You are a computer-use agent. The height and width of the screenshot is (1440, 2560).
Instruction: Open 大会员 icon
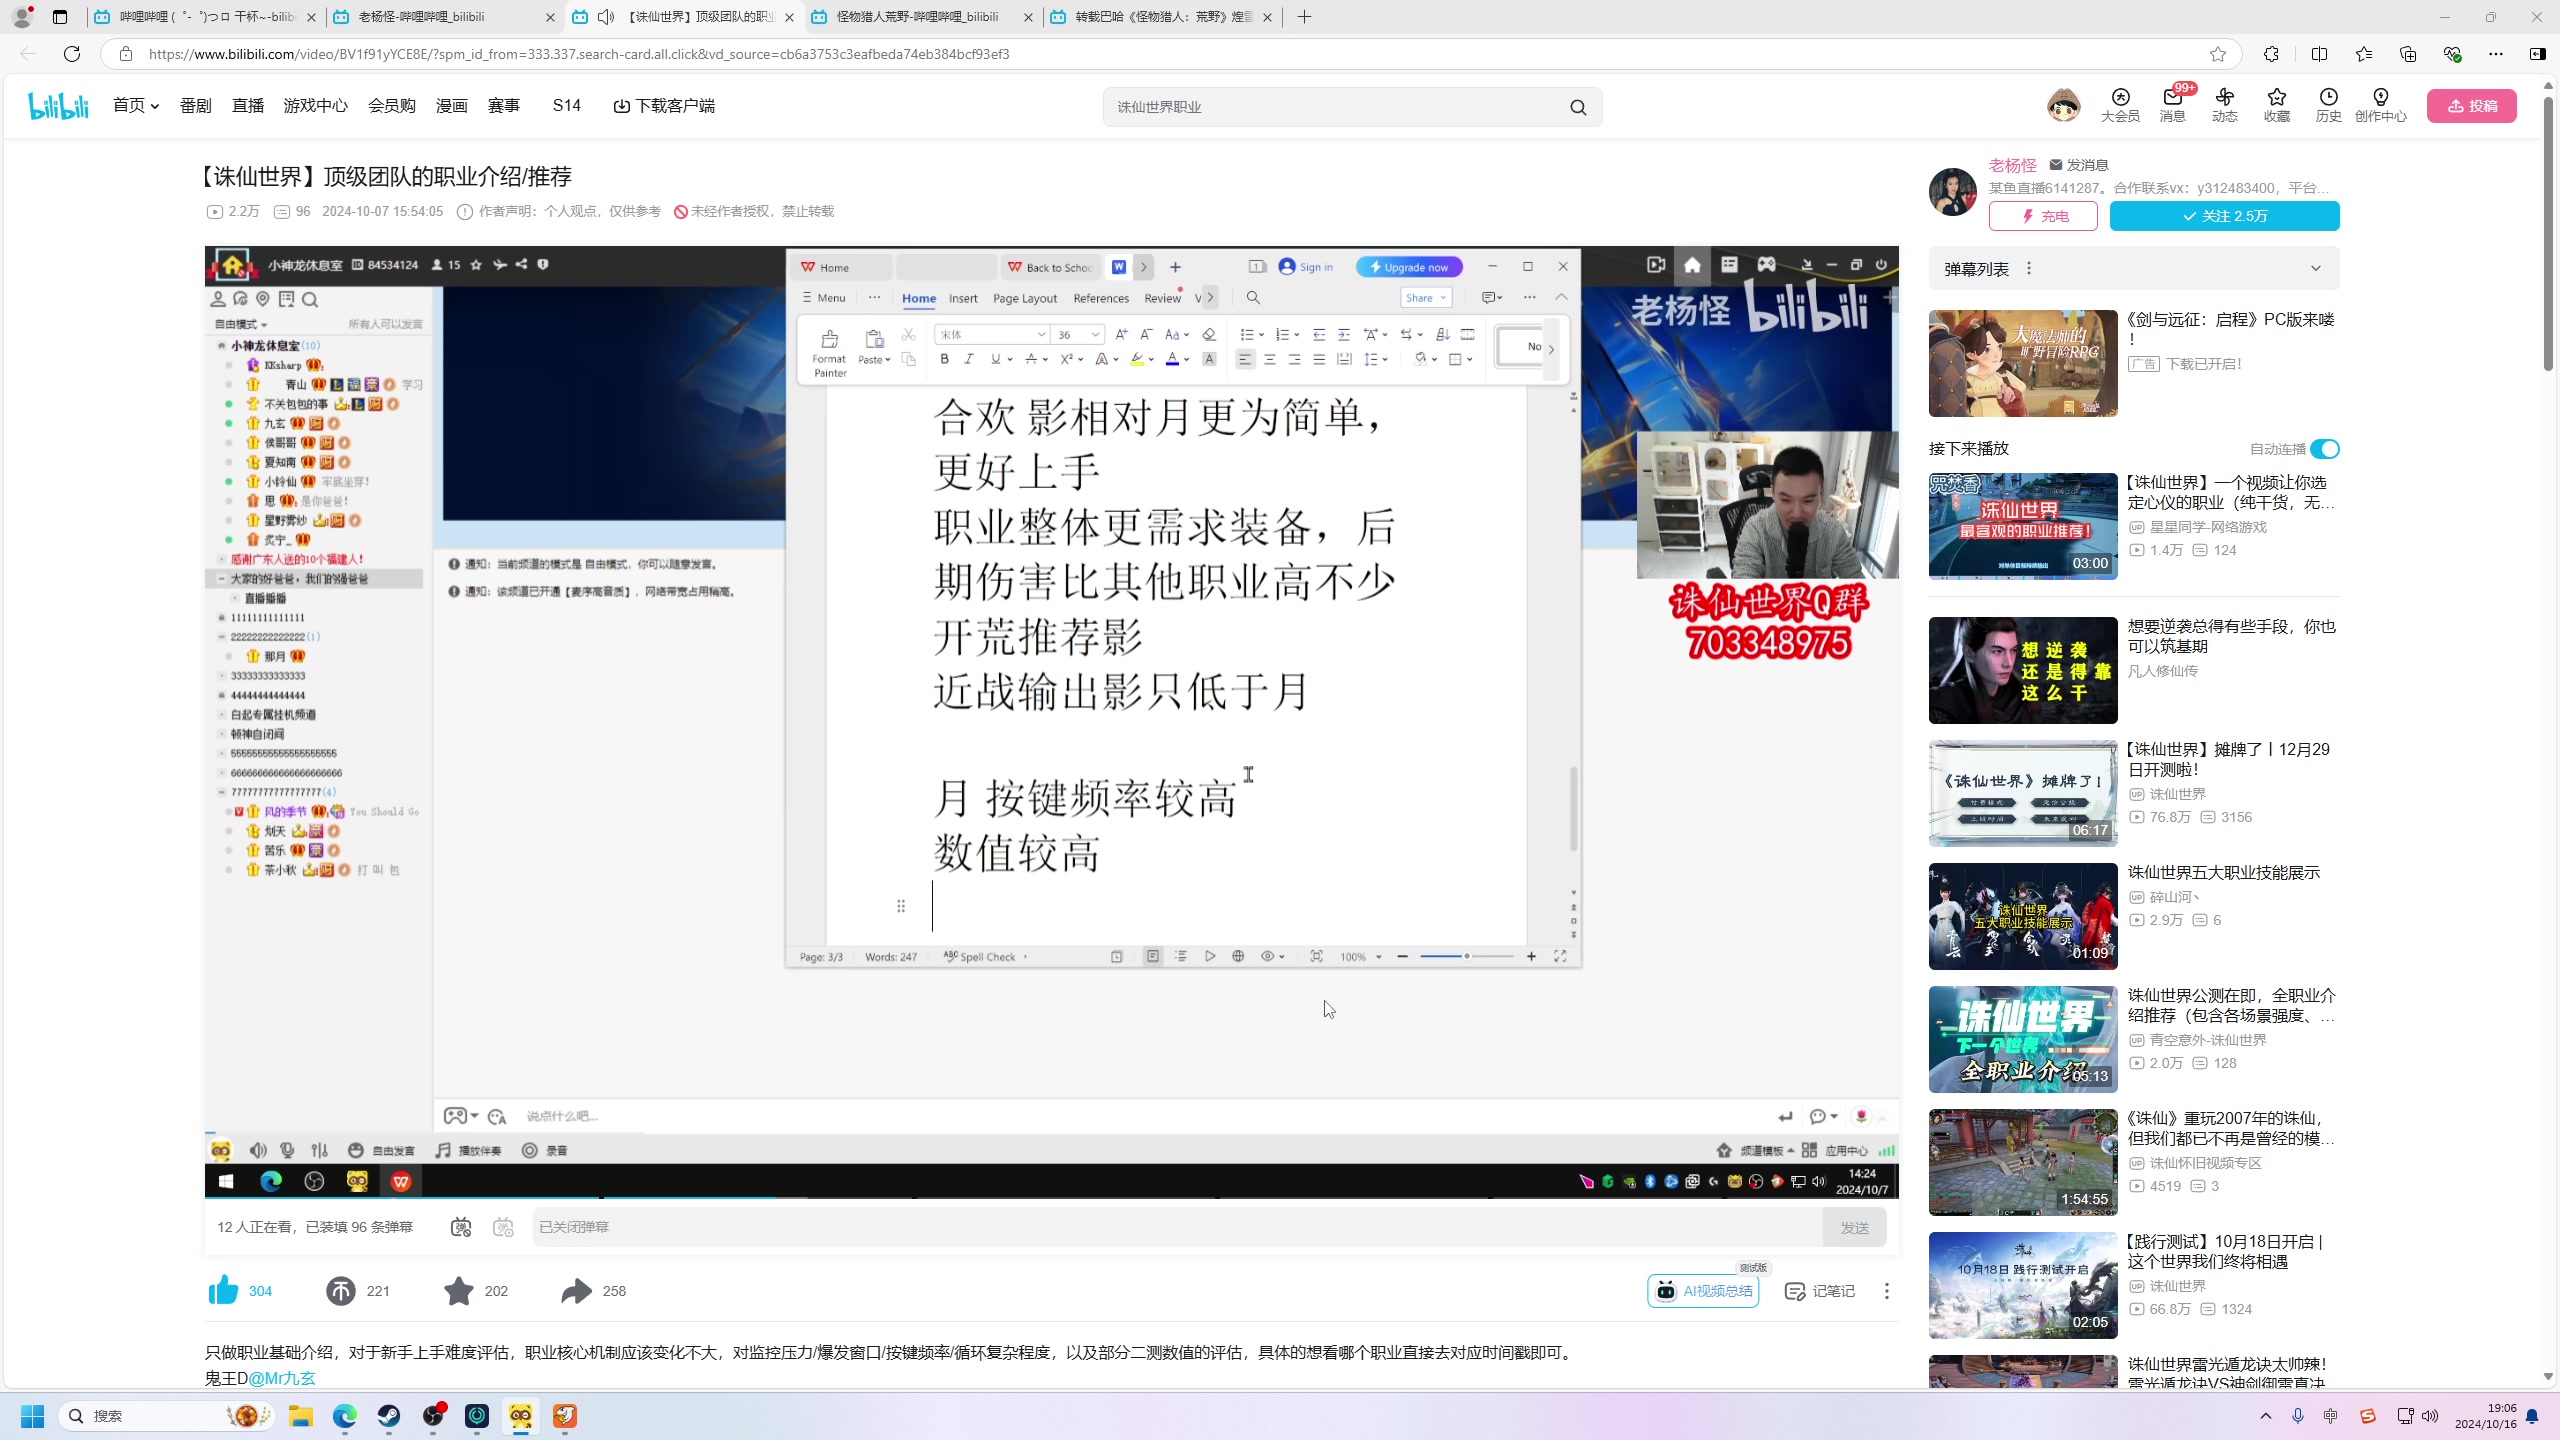(2120, 105)
